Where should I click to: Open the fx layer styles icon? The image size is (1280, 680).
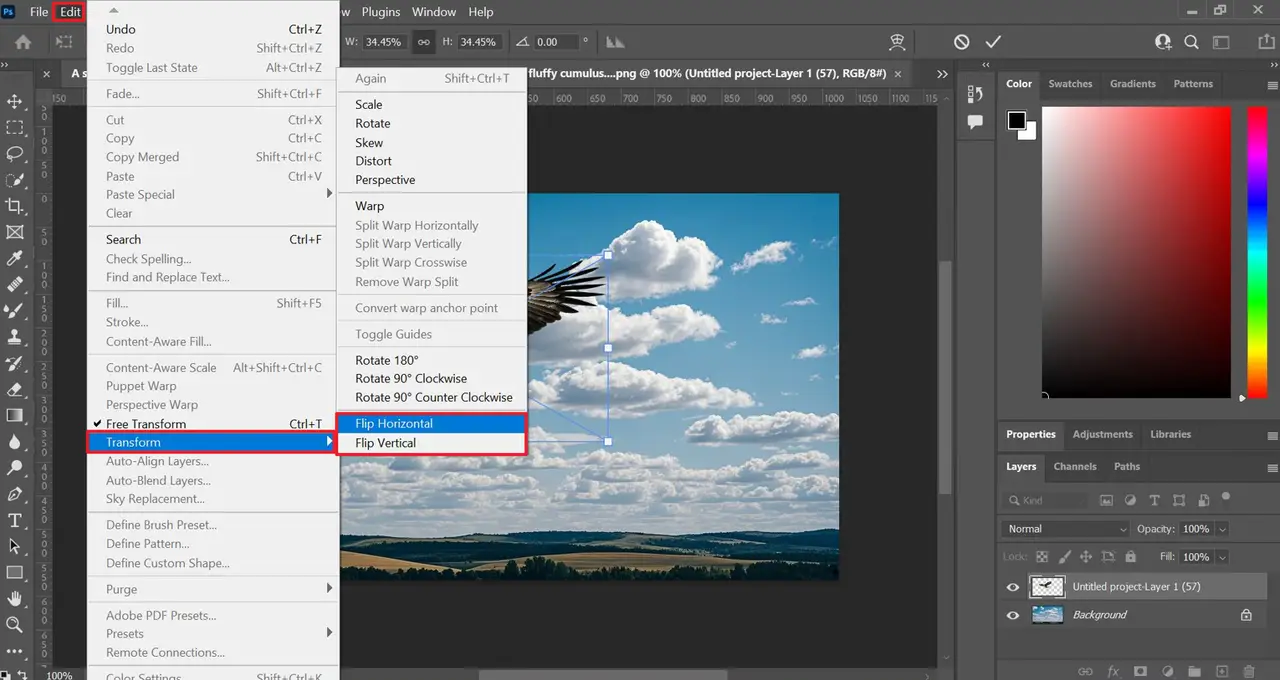(1113, 671)
